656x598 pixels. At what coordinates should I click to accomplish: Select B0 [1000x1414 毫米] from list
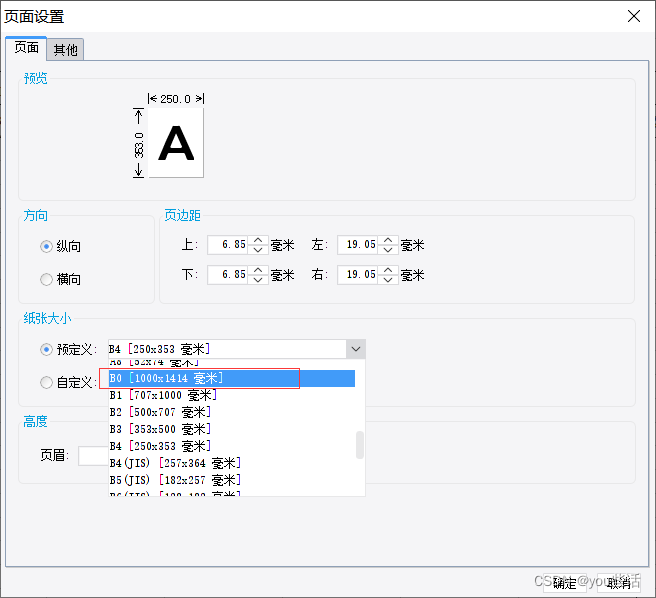point(232,378)
